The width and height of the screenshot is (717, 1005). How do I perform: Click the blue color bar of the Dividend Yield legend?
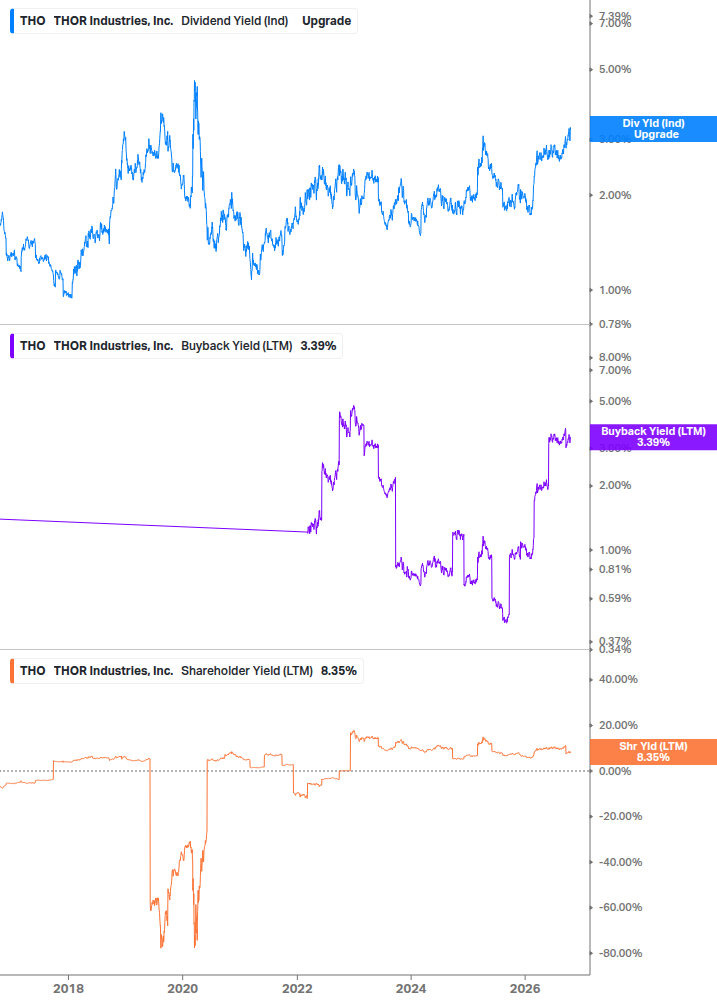[12, 21]
